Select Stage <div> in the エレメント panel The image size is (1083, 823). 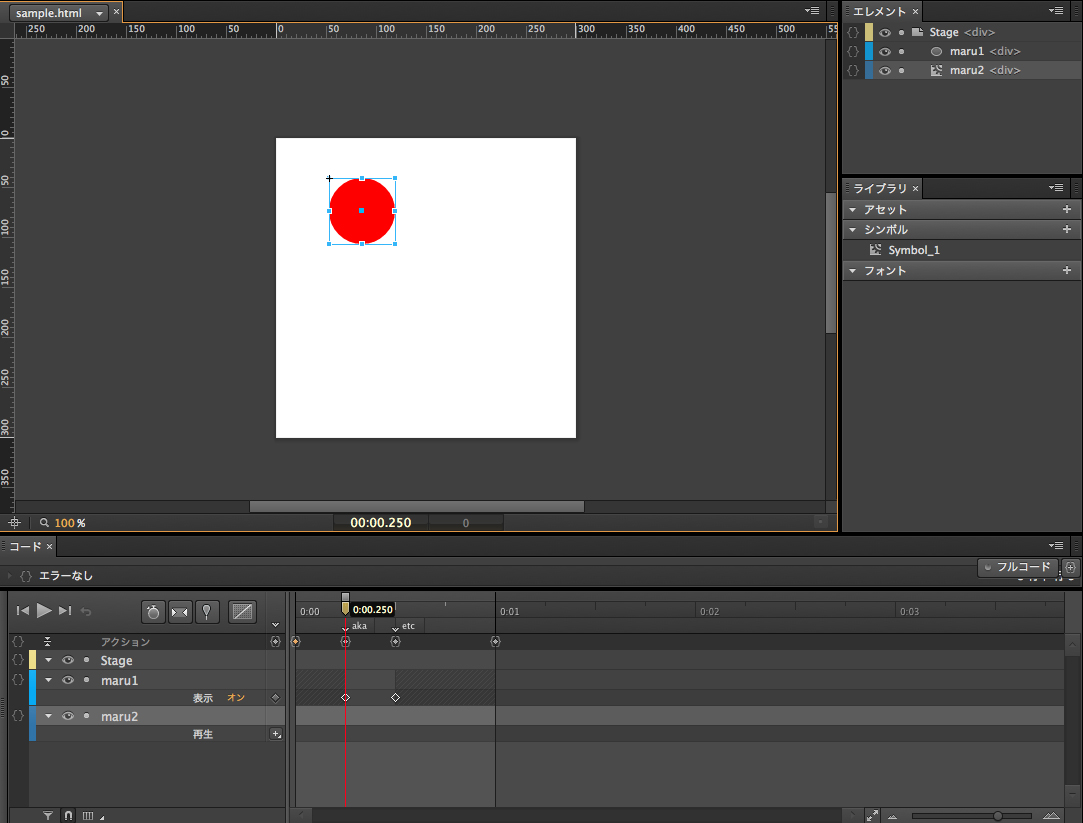(x=962, y=32)
